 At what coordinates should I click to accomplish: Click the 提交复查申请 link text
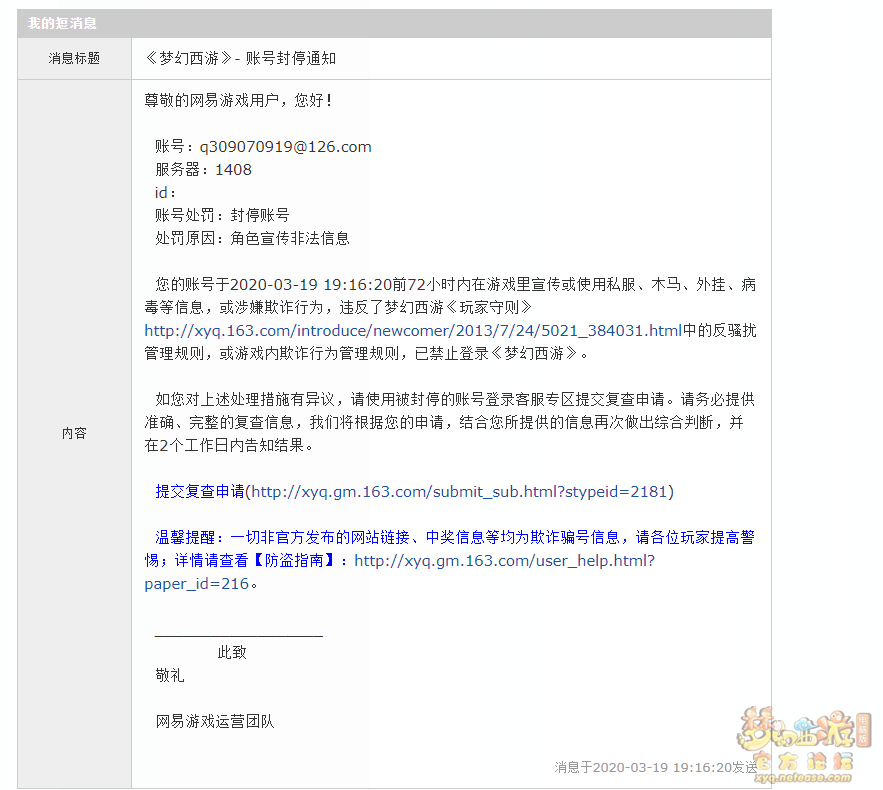[x=200, y=492]
